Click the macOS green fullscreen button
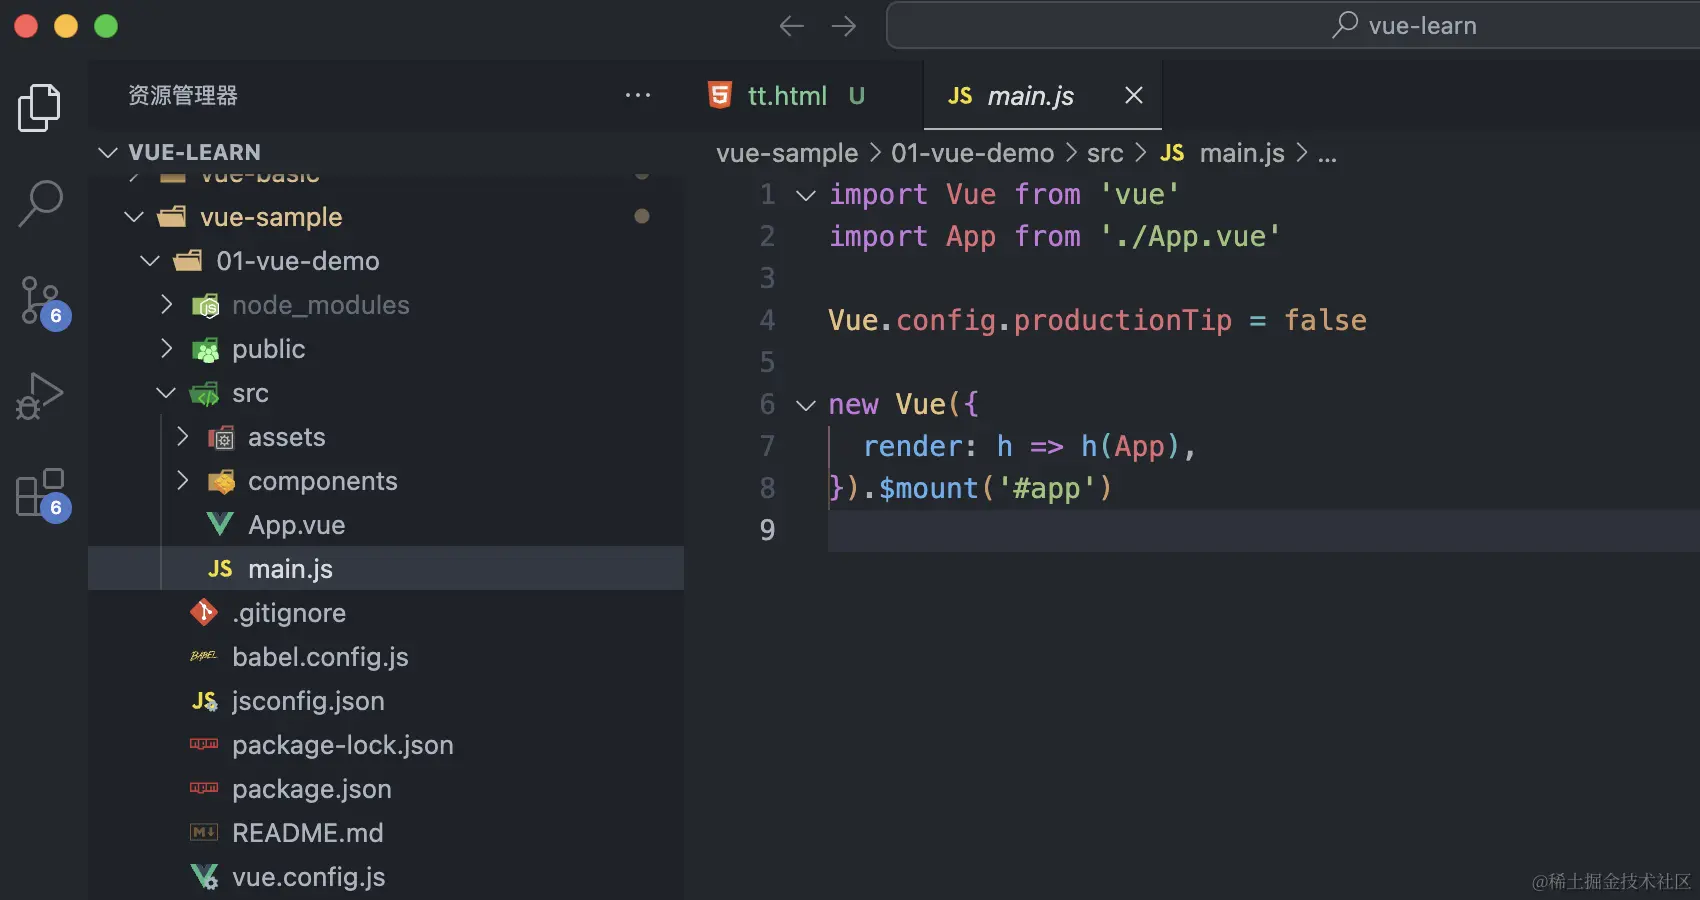The height and width of the screenshot is (900, 1700). 106,26
